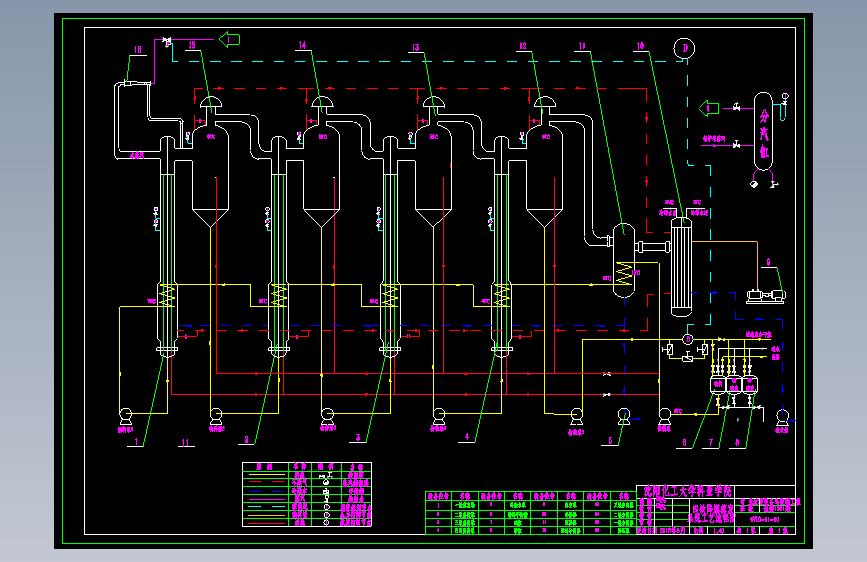The width and height of the screenshot is (867, 562).
Task: Select the vacuum pump motor symbol under callout 9
Action: [766, 296]
